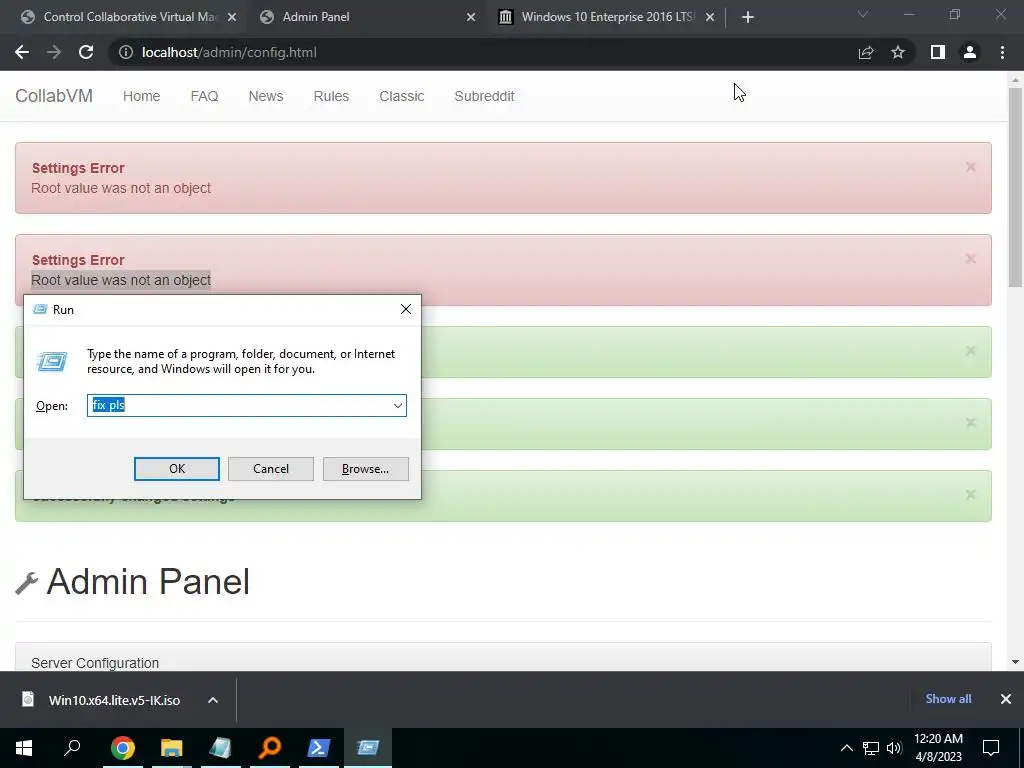The image size is (1024, 768).
Task: Open Chrome from the taskbar
Action: [x=123, y=748]
